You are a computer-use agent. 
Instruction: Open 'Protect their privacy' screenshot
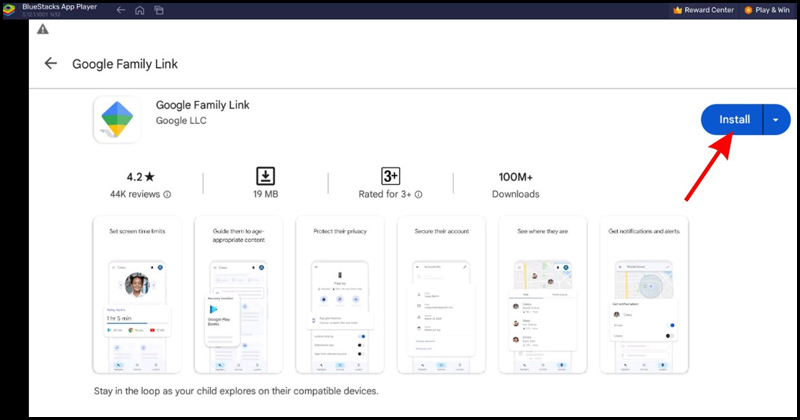click(340, 295)
